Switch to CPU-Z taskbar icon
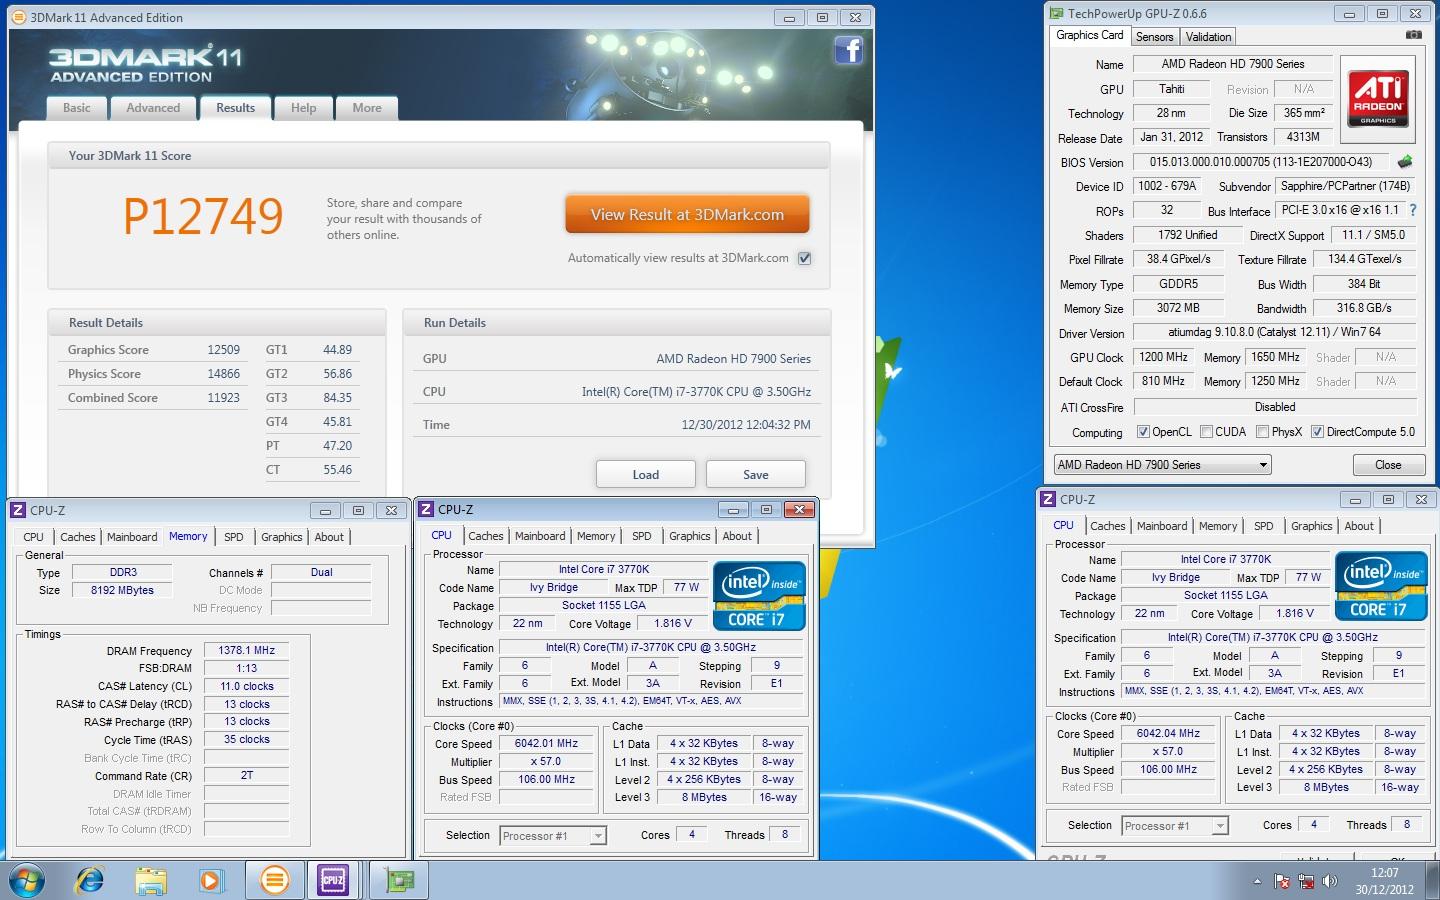This screenshot has height=900, width=1440. 333,880
